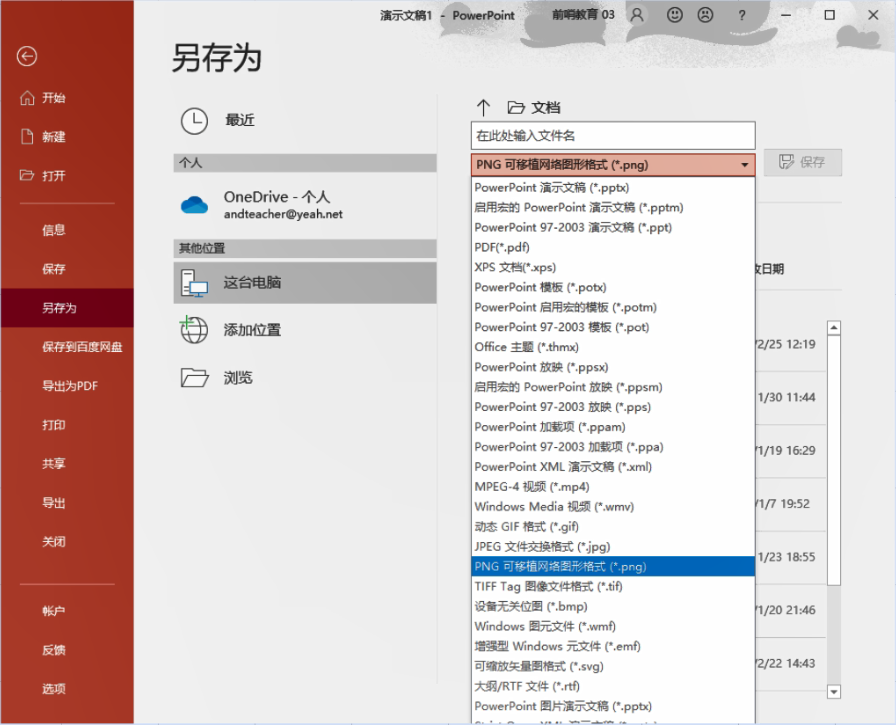Go up one folder level arrow

pyautogui.click(x=483, y=107)
